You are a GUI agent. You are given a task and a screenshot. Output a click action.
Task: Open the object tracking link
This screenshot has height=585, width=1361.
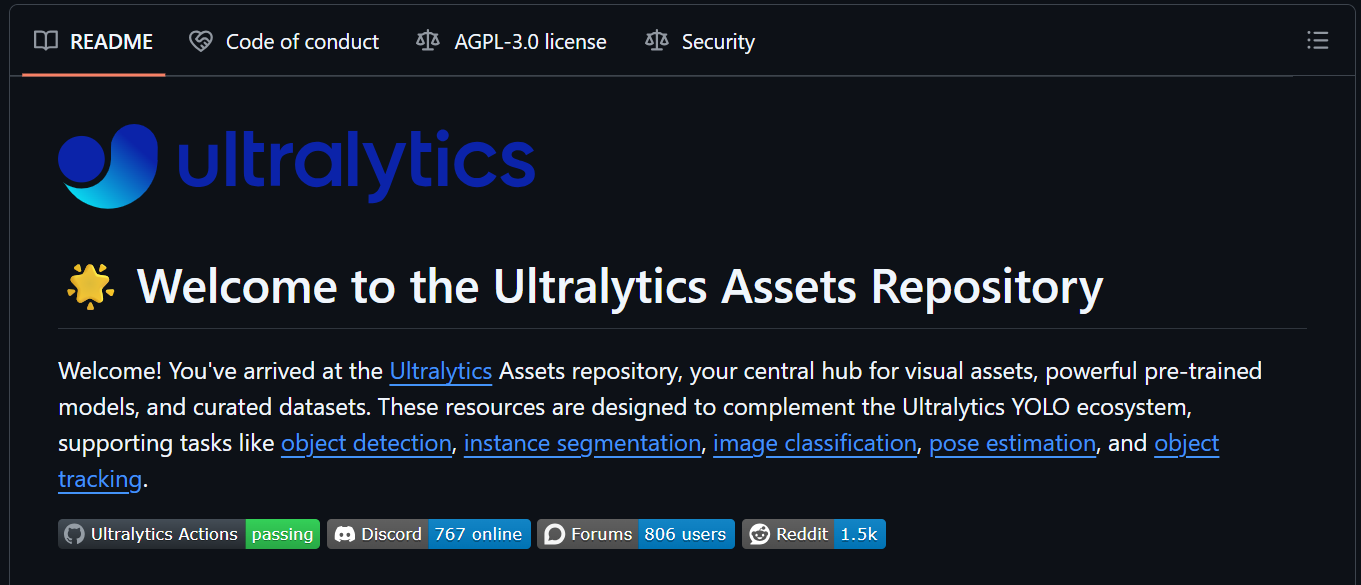click(1187, 443)
